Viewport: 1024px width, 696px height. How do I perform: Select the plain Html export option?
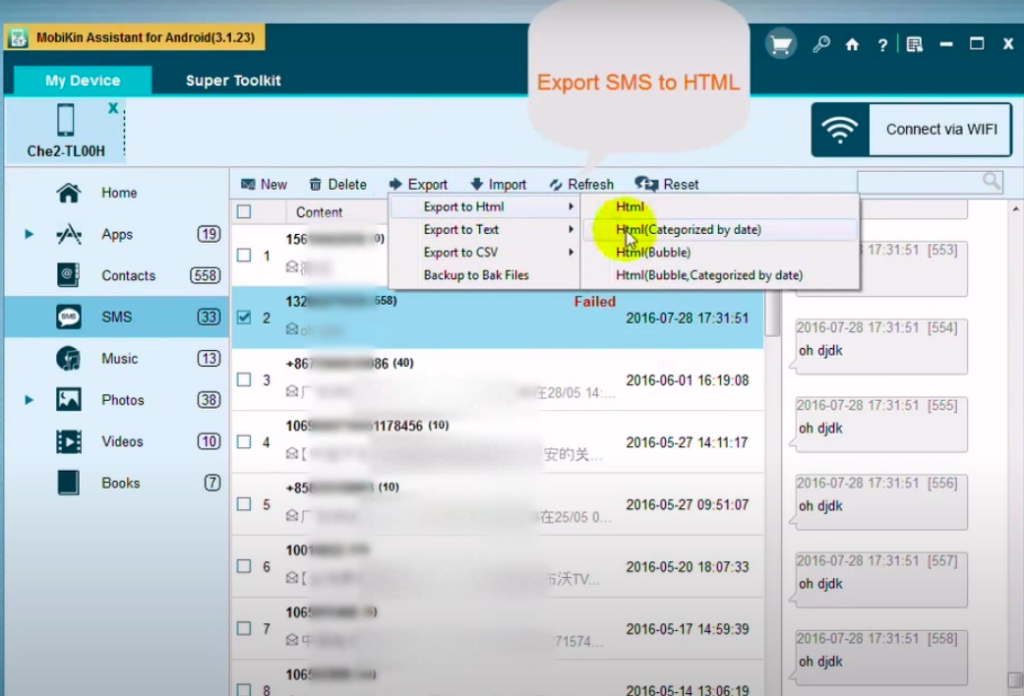pos(720,207)
